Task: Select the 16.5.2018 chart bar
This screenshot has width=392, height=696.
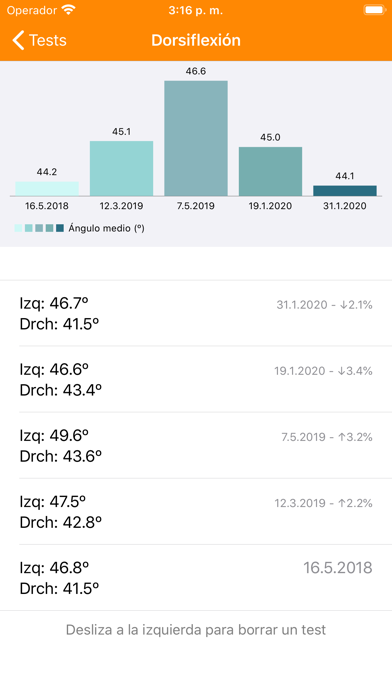Action: 47,189
